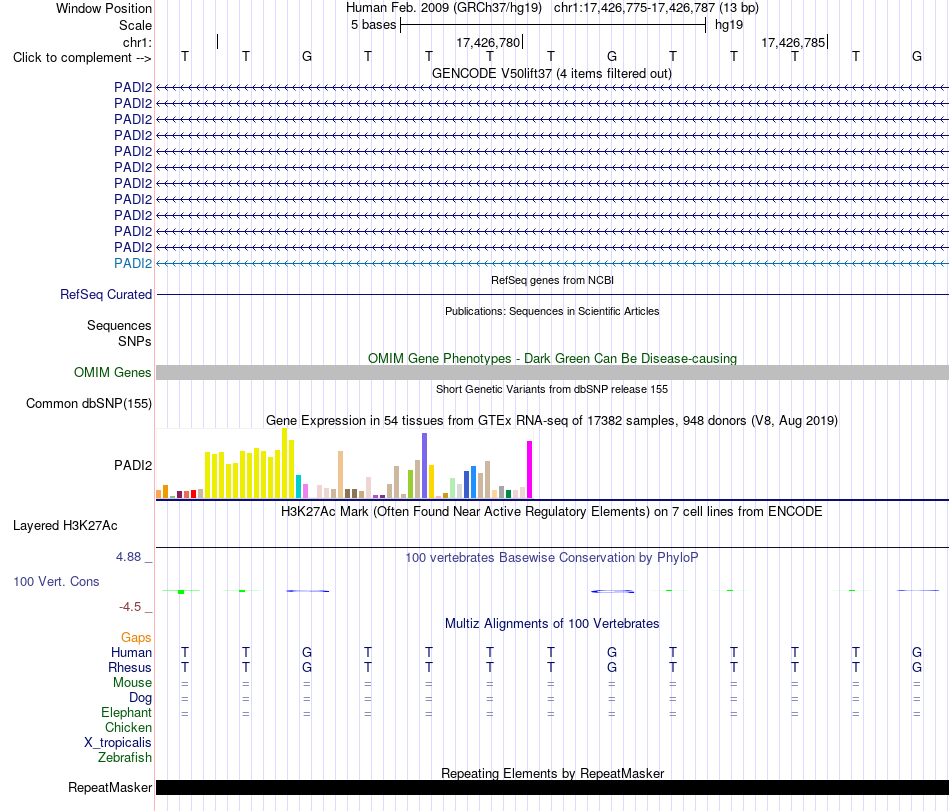Click the chr1:17,426,775-17,426,787 position text
Screen dimensions: 950x811
[634, 8]
